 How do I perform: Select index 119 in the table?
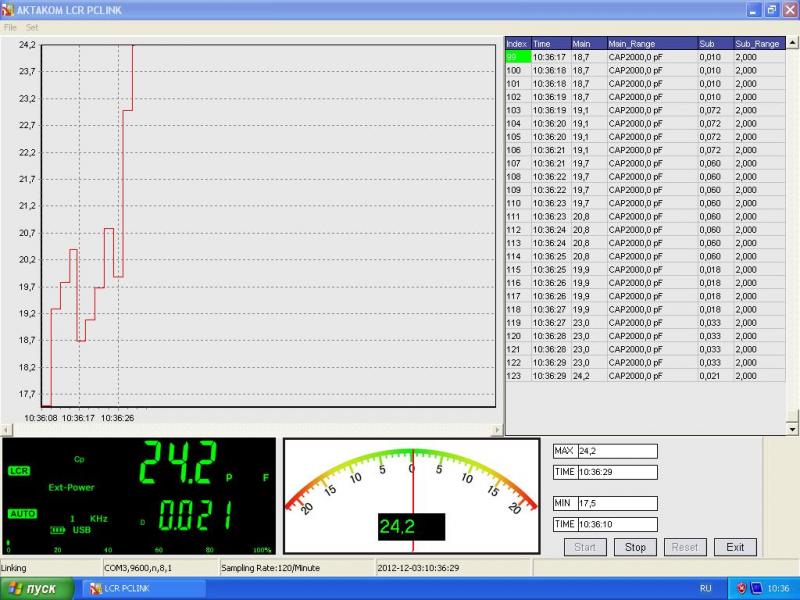[x=518, y=322]
